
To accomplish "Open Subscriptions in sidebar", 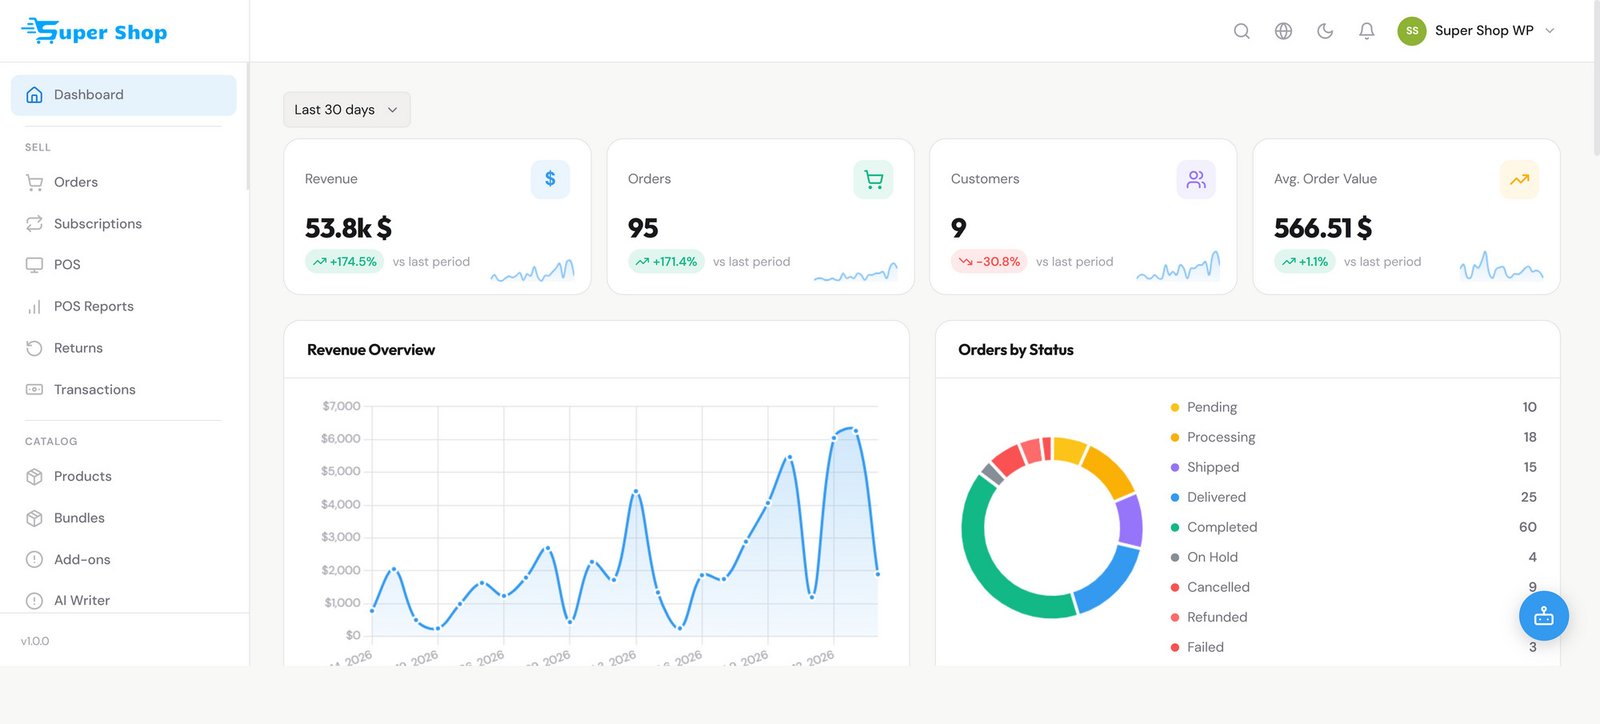I will click(124, 224).
